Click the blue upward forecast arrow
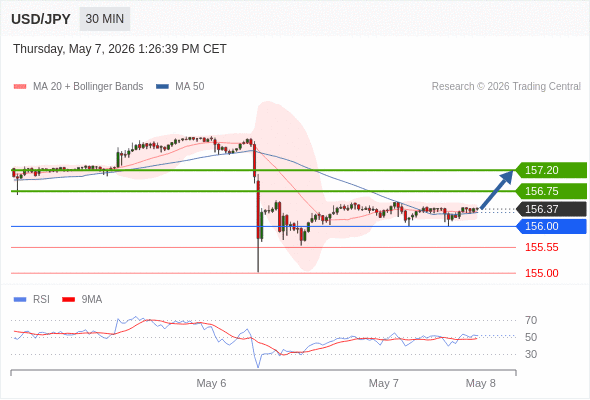 (497, 189)
